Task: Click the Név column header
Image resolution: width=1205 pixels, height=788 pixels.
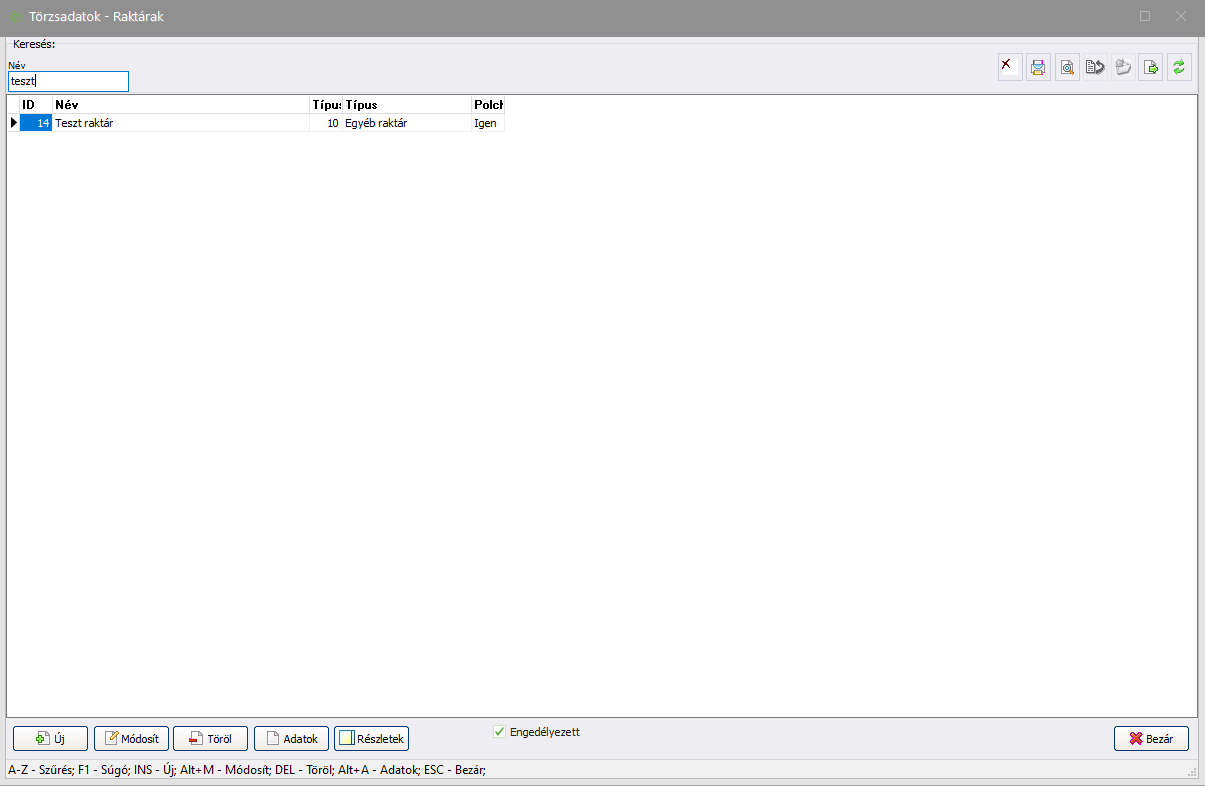Action: (180, 105)
